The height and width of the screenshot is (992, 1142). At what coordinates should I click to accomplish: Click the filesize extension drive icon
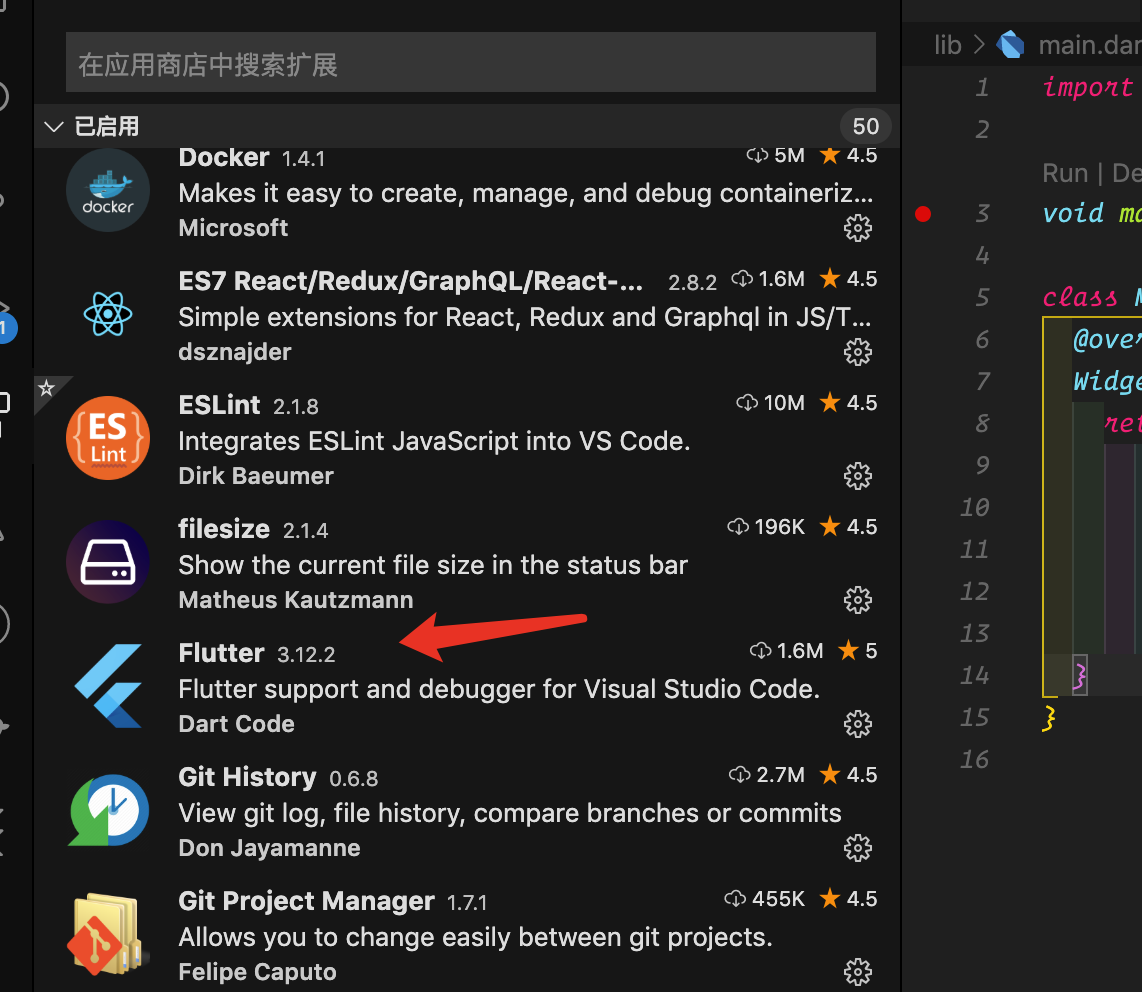click(x=108, y=562)
